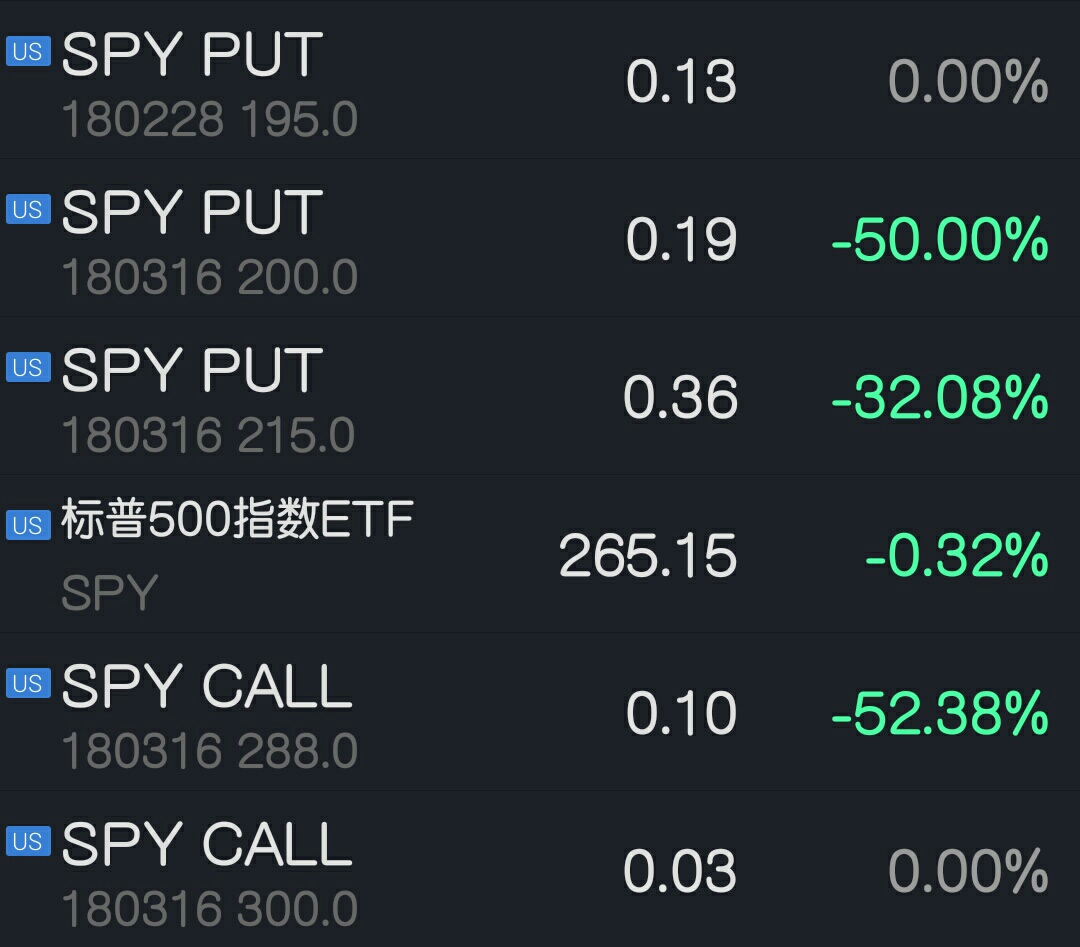1080x947 pixels.
Task: Select SPY CALL 180316 288.0 option
Action: tap(540, 711)
